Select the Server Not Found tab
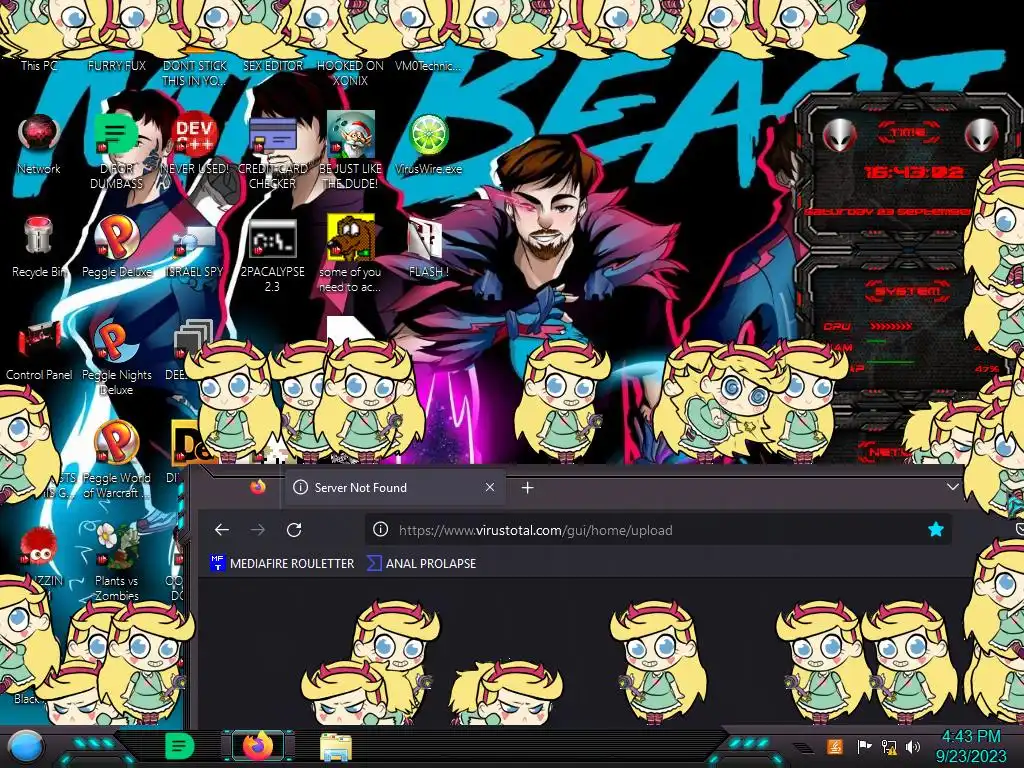Image resolution: width=1024 pixels, height=768 pixels. [394, 487]
